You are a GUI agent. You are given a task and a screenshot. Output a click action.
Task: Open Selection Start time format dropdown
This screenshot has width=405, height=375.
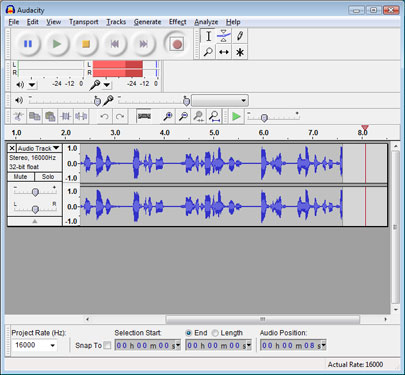[178, 345]
